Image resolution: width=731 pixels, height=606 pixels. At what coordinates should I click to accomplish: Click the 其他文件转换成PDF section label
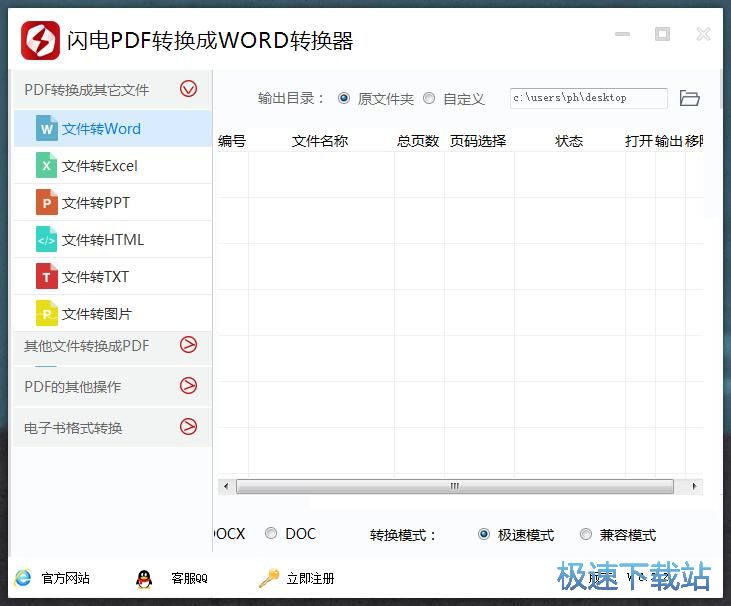tap(87, 345)
